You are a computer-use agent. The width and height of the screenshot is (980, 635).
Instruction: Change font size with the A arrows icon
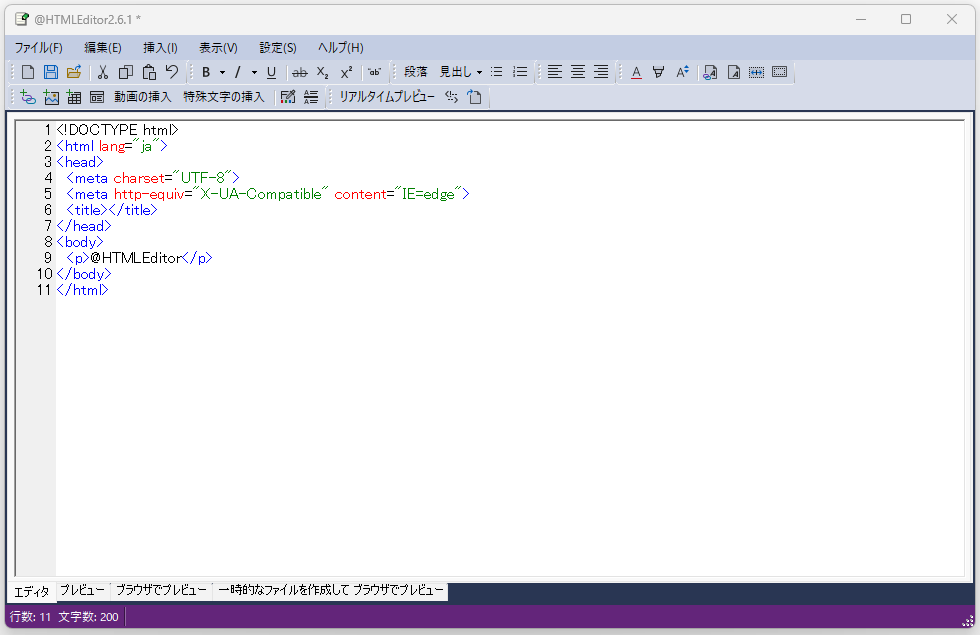[682, 72]
